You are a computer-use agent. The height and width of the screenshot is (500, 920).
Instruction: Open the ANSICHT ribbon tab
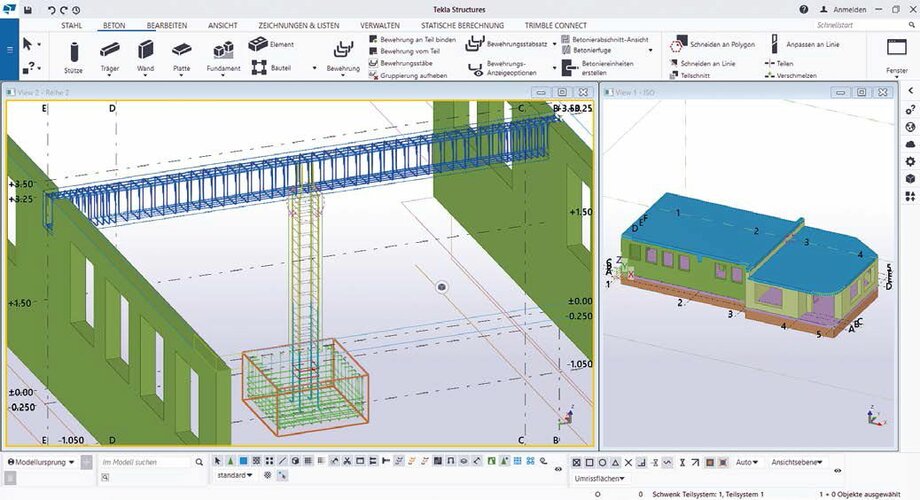[x=222, y=25]
